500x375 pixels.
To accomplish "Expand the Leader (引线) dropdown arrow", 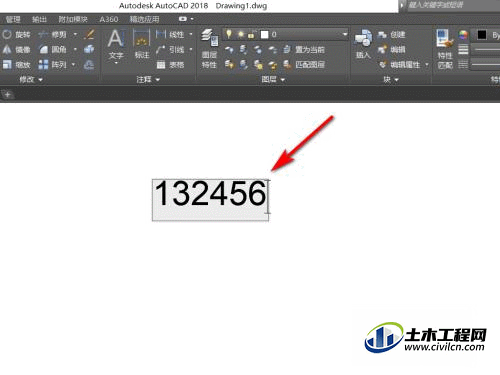I will [x=191, y=50].
